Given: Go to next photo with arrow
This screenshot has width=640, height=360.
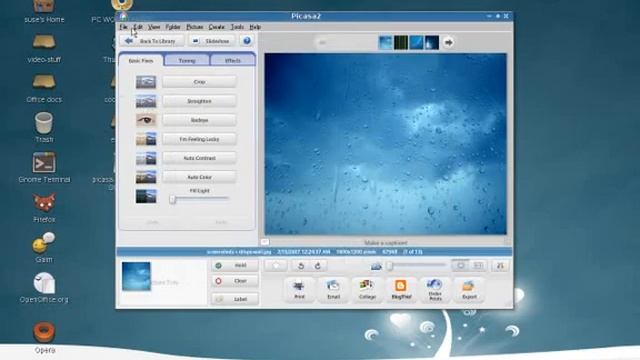Looking at the screenshot, I should 448,42.
